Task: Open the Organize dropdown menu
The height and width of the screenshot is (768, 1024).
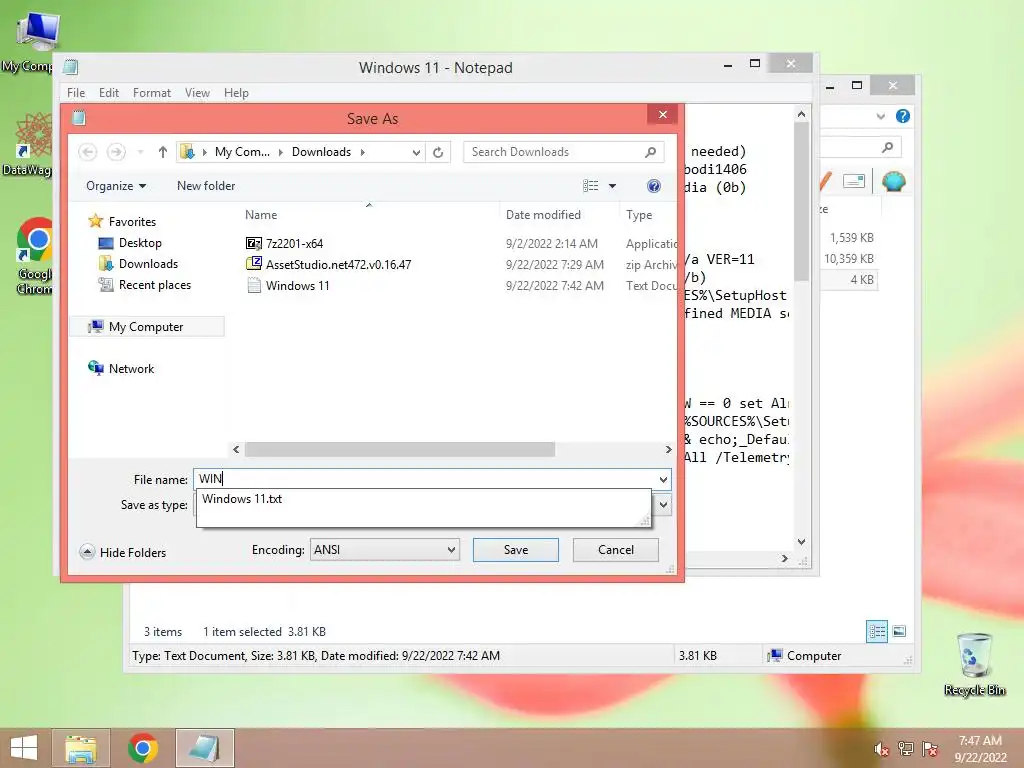Action: click(116, 186)
